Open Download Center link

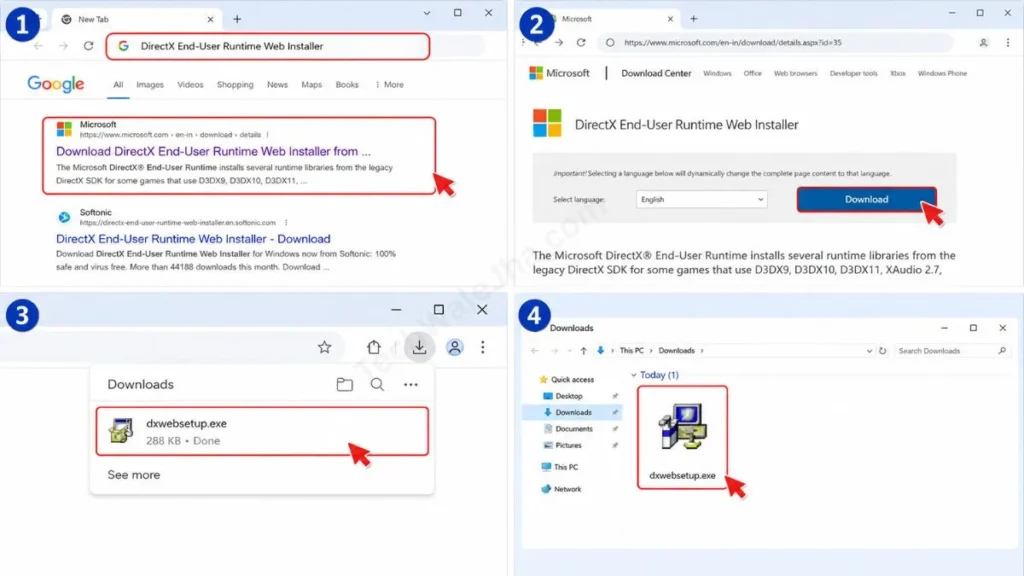coord(656,73)
